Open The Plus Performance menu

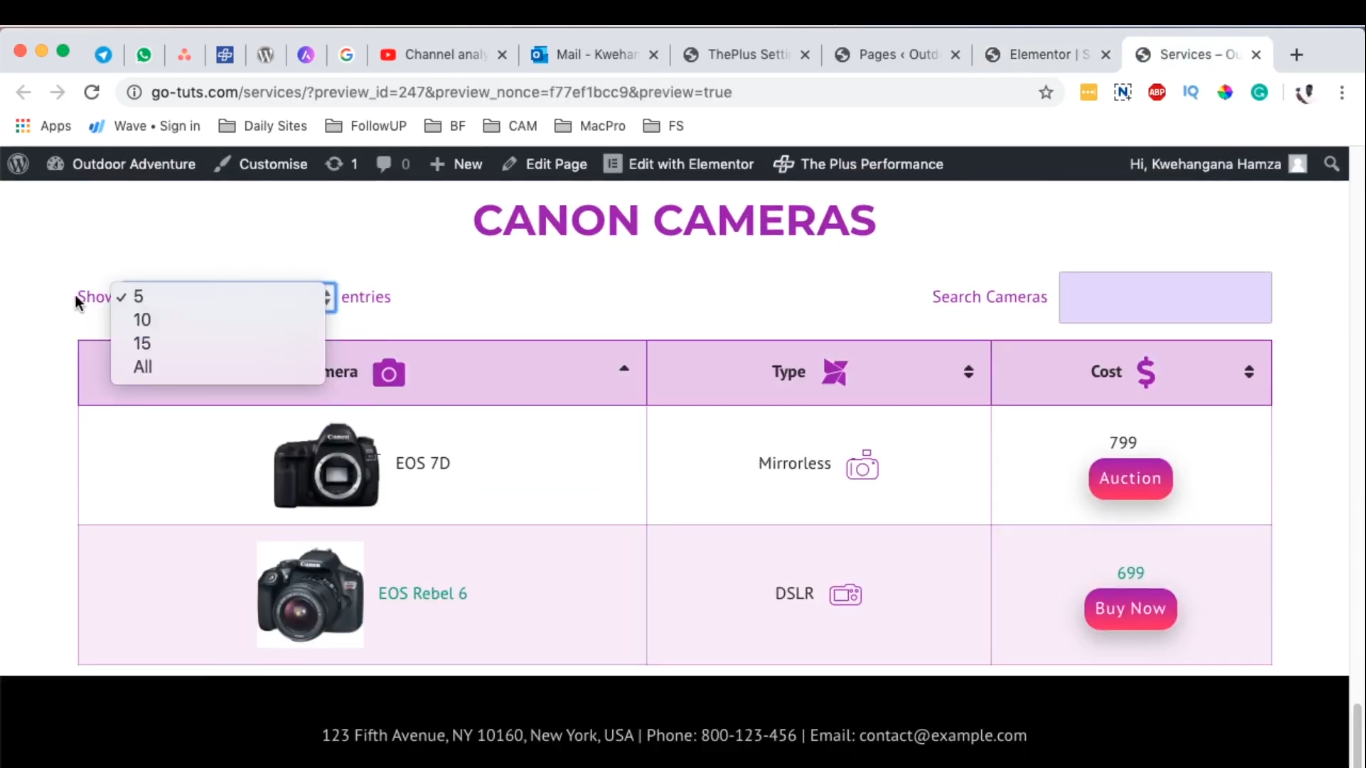858,164
